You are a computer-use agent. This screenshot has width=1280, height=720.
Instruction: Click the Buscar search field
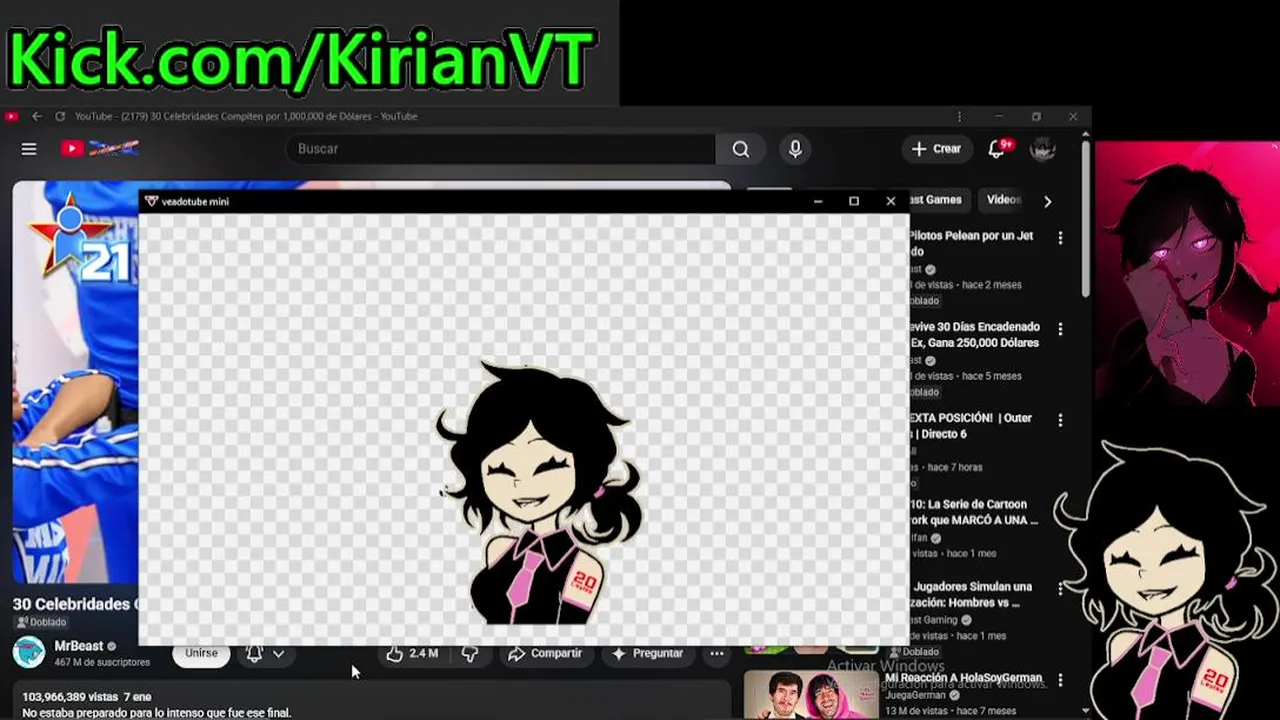coord(500,149)
